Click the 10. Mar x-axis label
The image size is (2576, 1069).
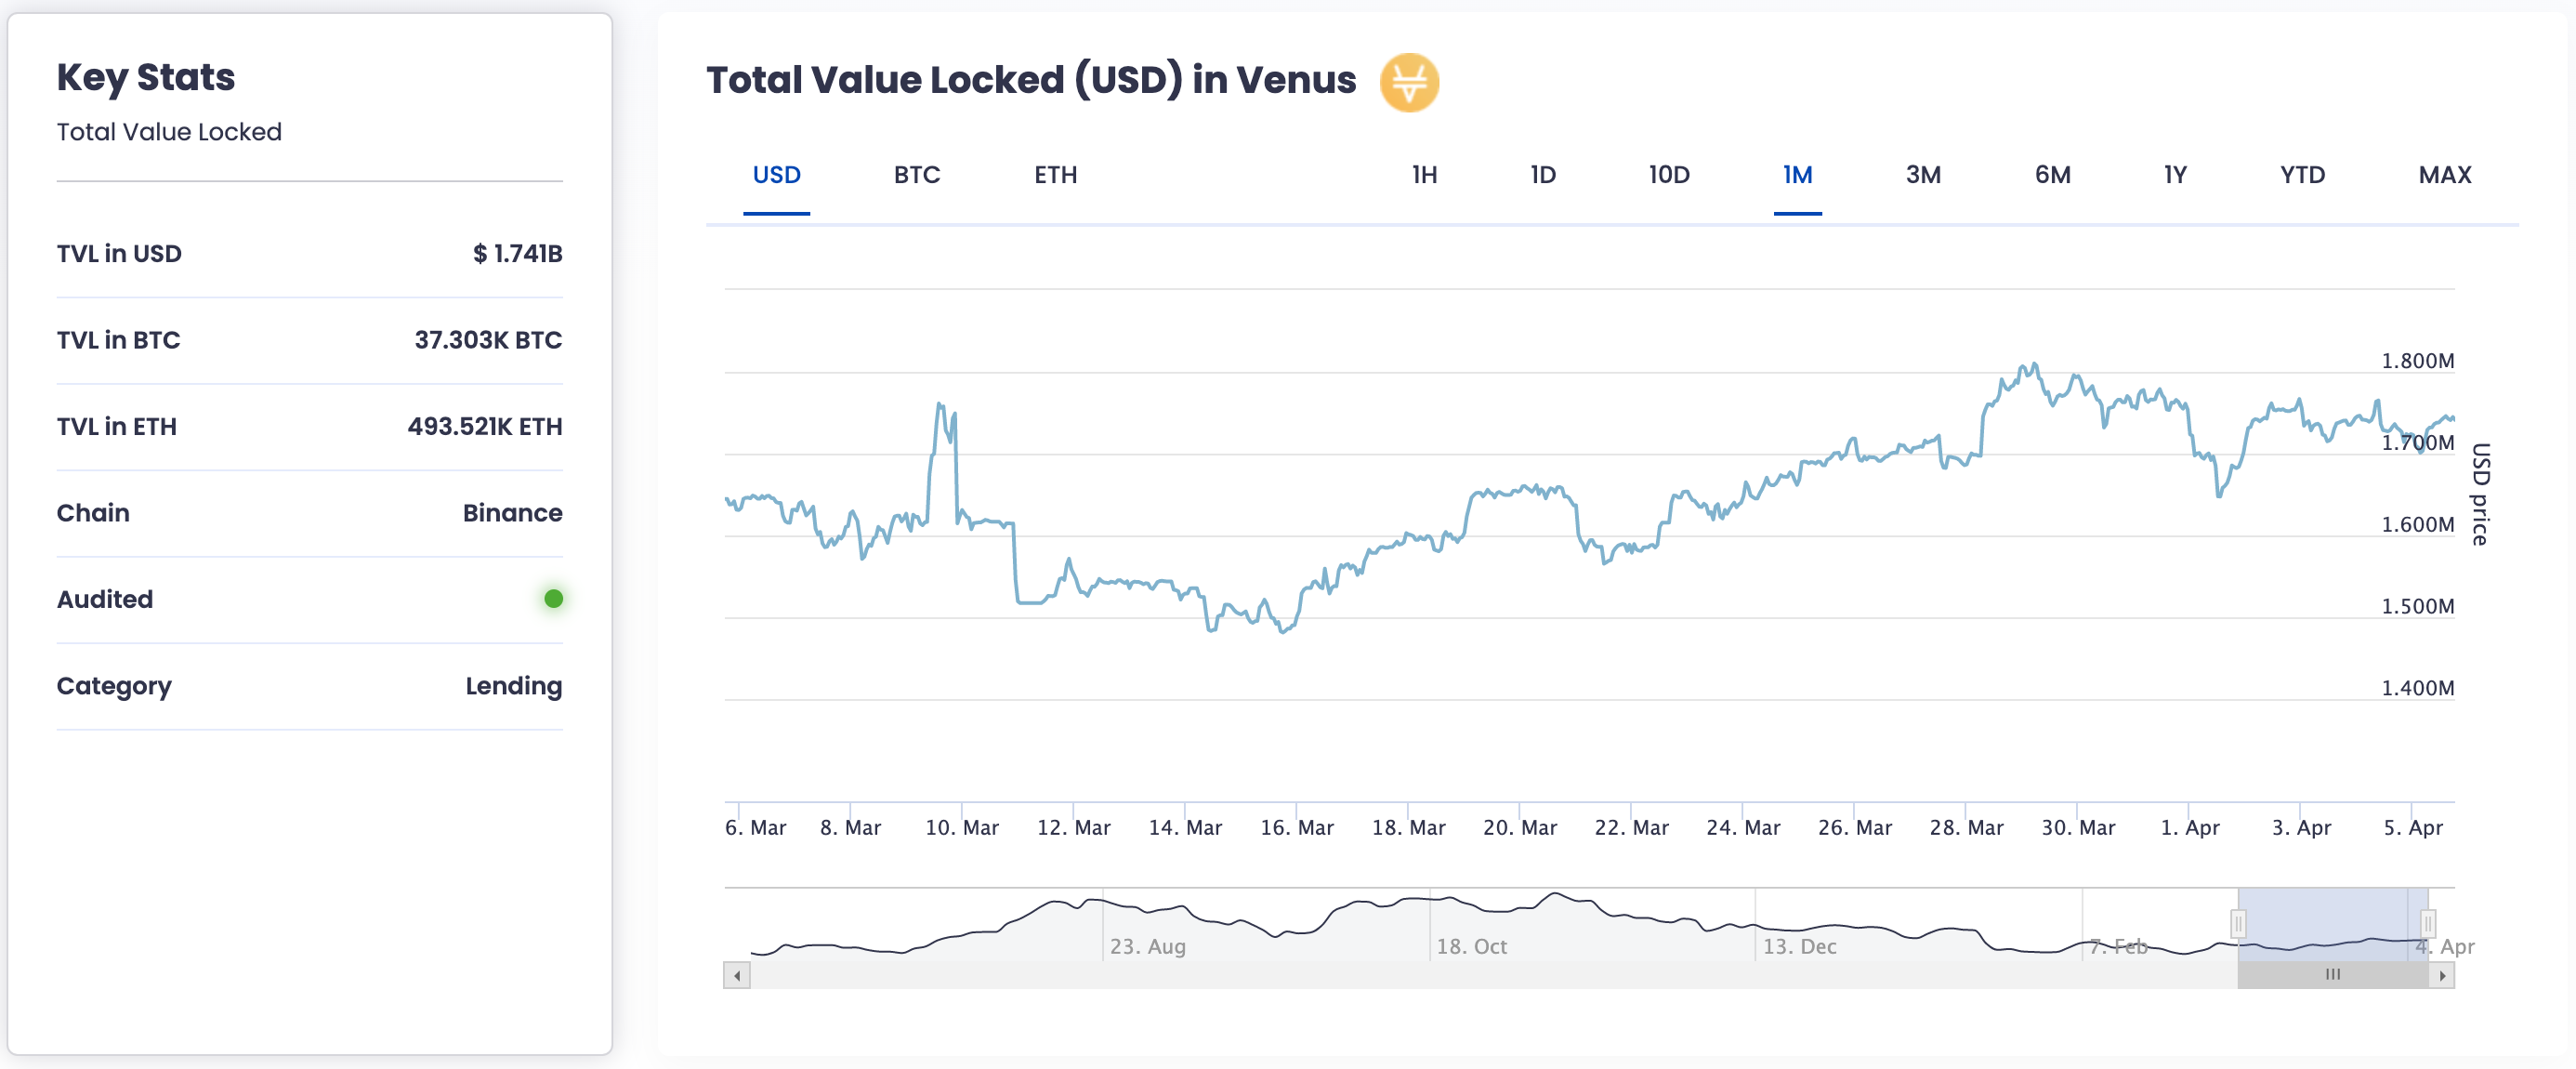coord(962,828)
